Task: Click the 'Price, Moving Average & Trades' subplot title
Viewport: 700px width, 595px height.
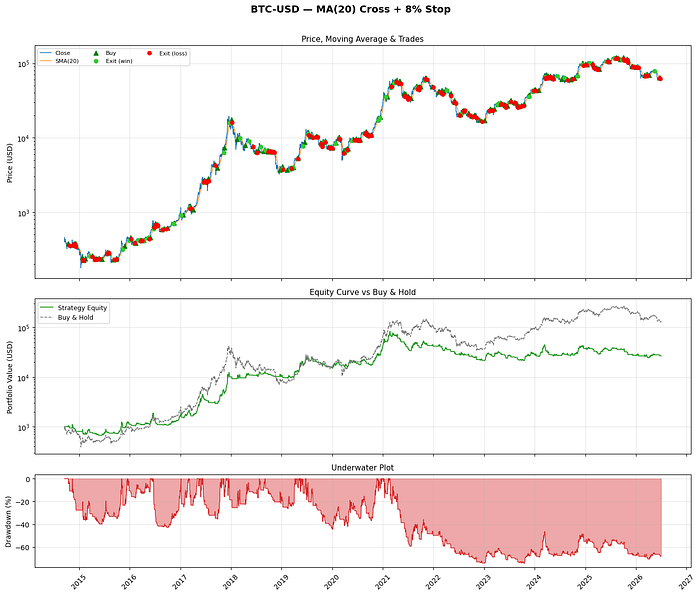Action: (x=362, y=39)
